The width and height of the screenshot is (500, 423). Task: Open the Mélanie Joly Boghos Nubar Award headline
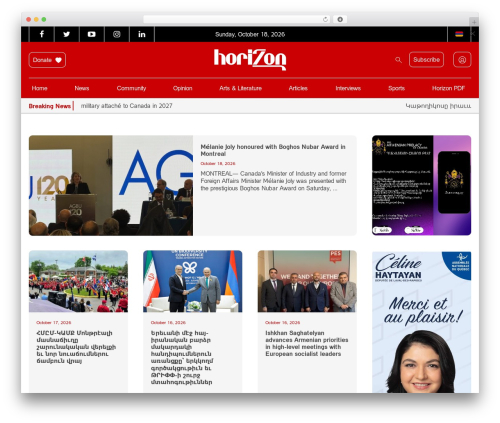[x=273, y=150]
